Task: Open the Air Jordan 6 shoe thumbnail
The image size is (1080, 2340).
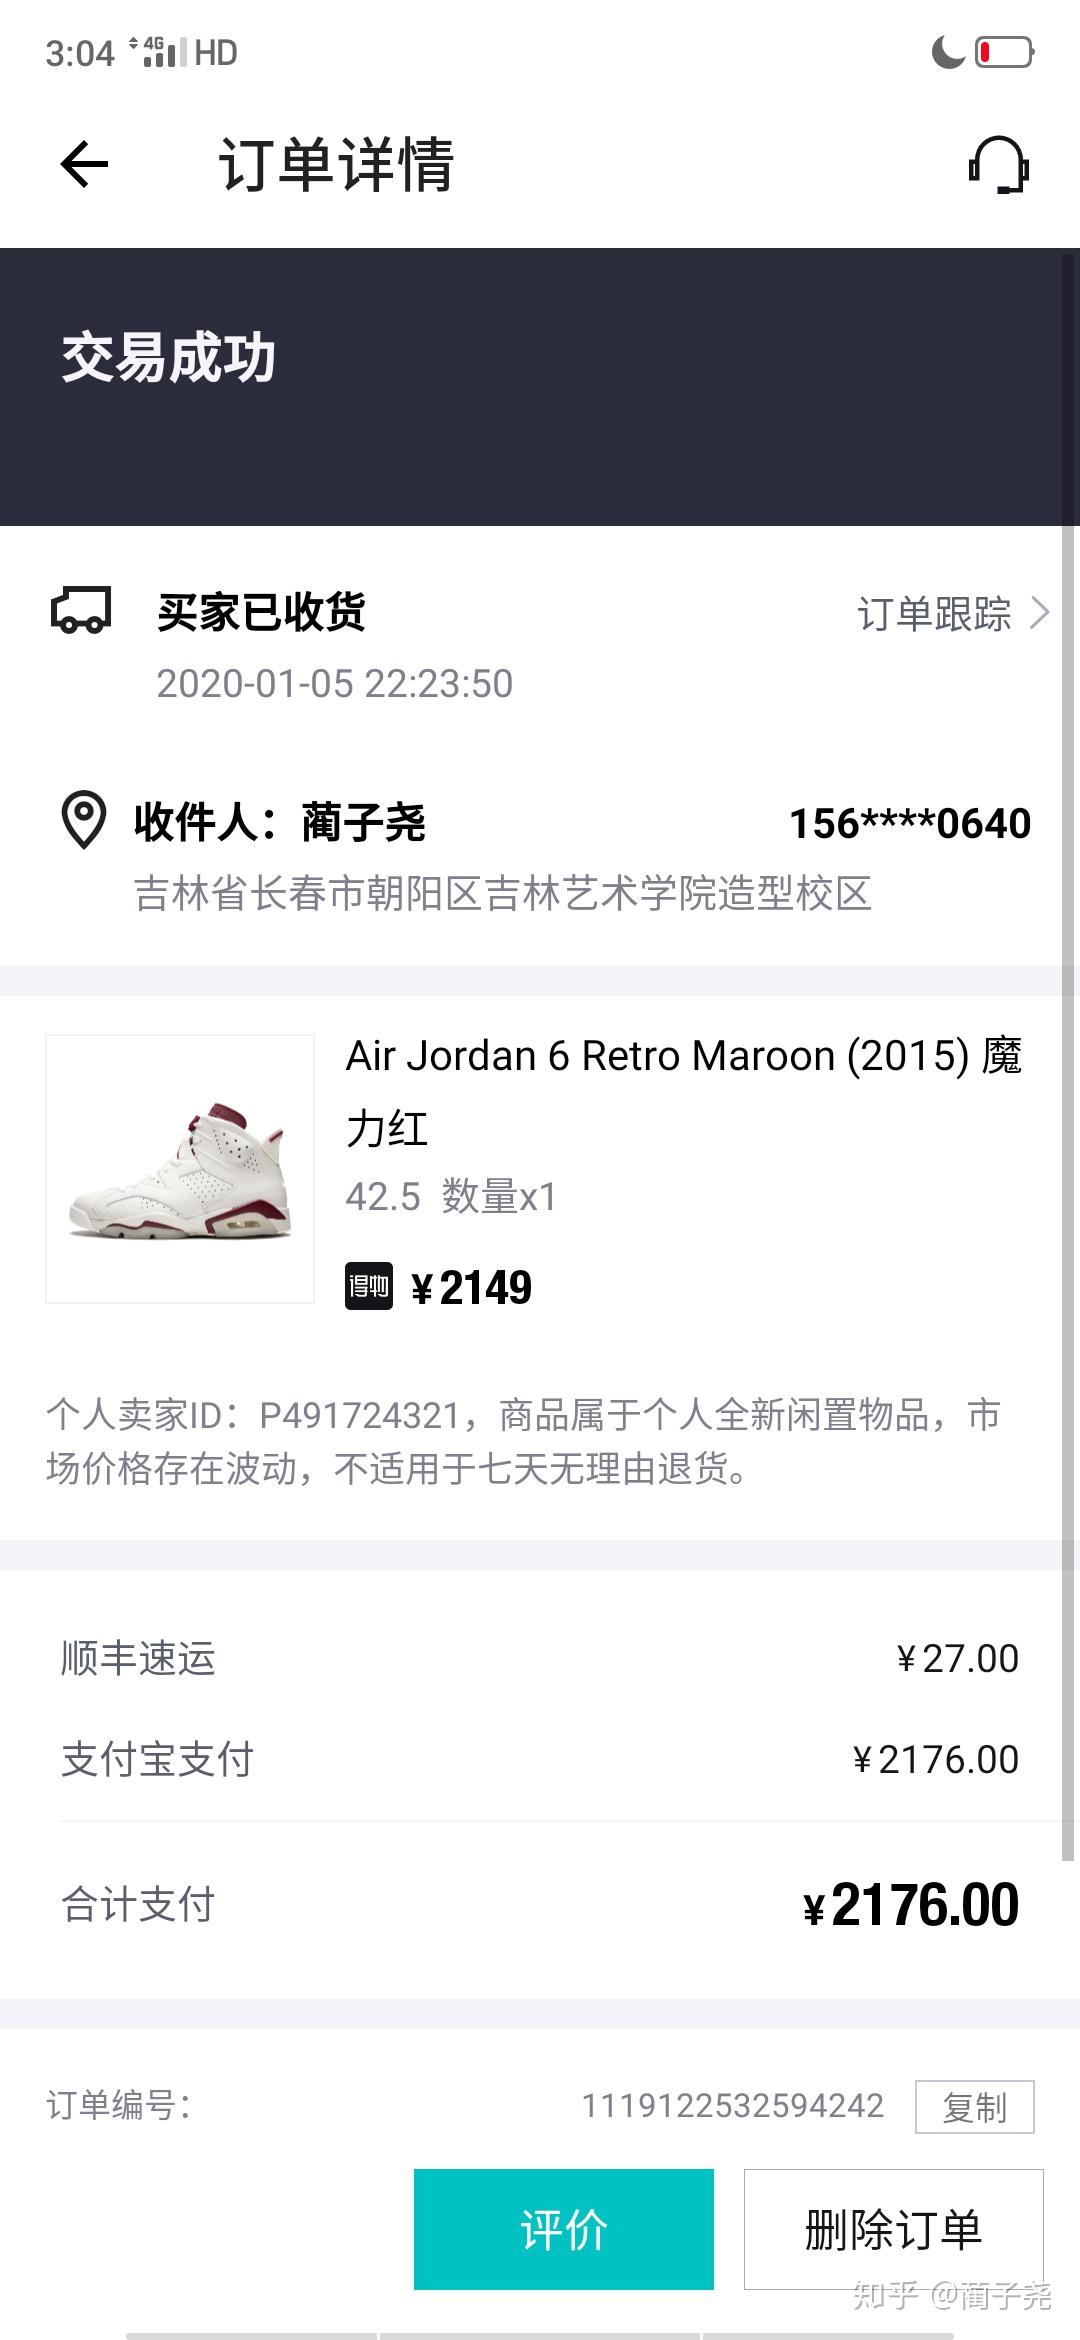Action: click(x=180, y=1169)
